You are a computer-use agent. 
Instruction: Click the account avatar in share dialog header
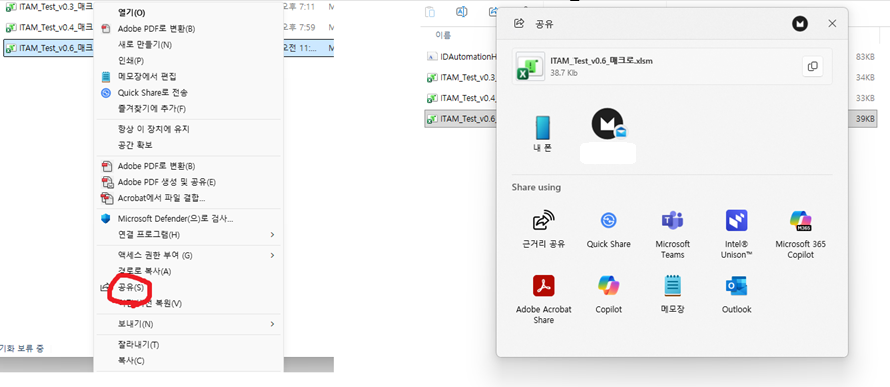pos(800,24)
